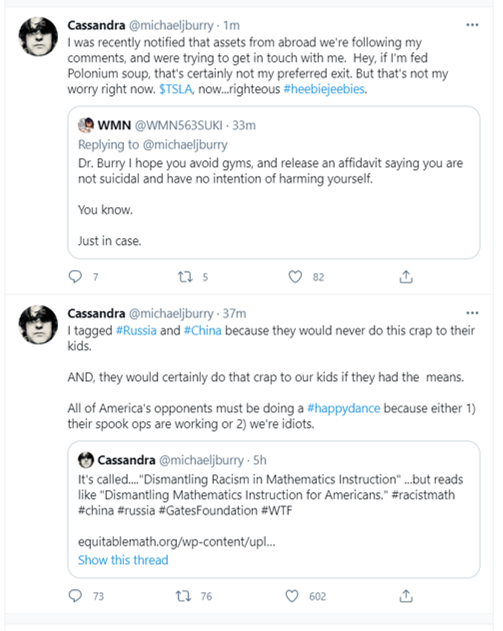
Task: Like the tweet with 602 likes
Action: [292, 596]
